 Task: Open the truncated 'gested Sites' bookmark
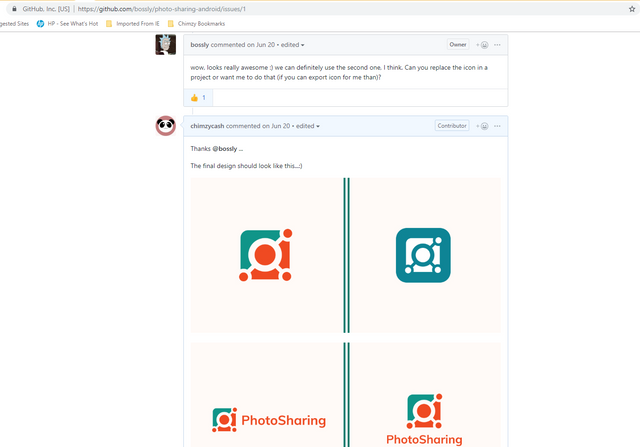pos(14,24)
